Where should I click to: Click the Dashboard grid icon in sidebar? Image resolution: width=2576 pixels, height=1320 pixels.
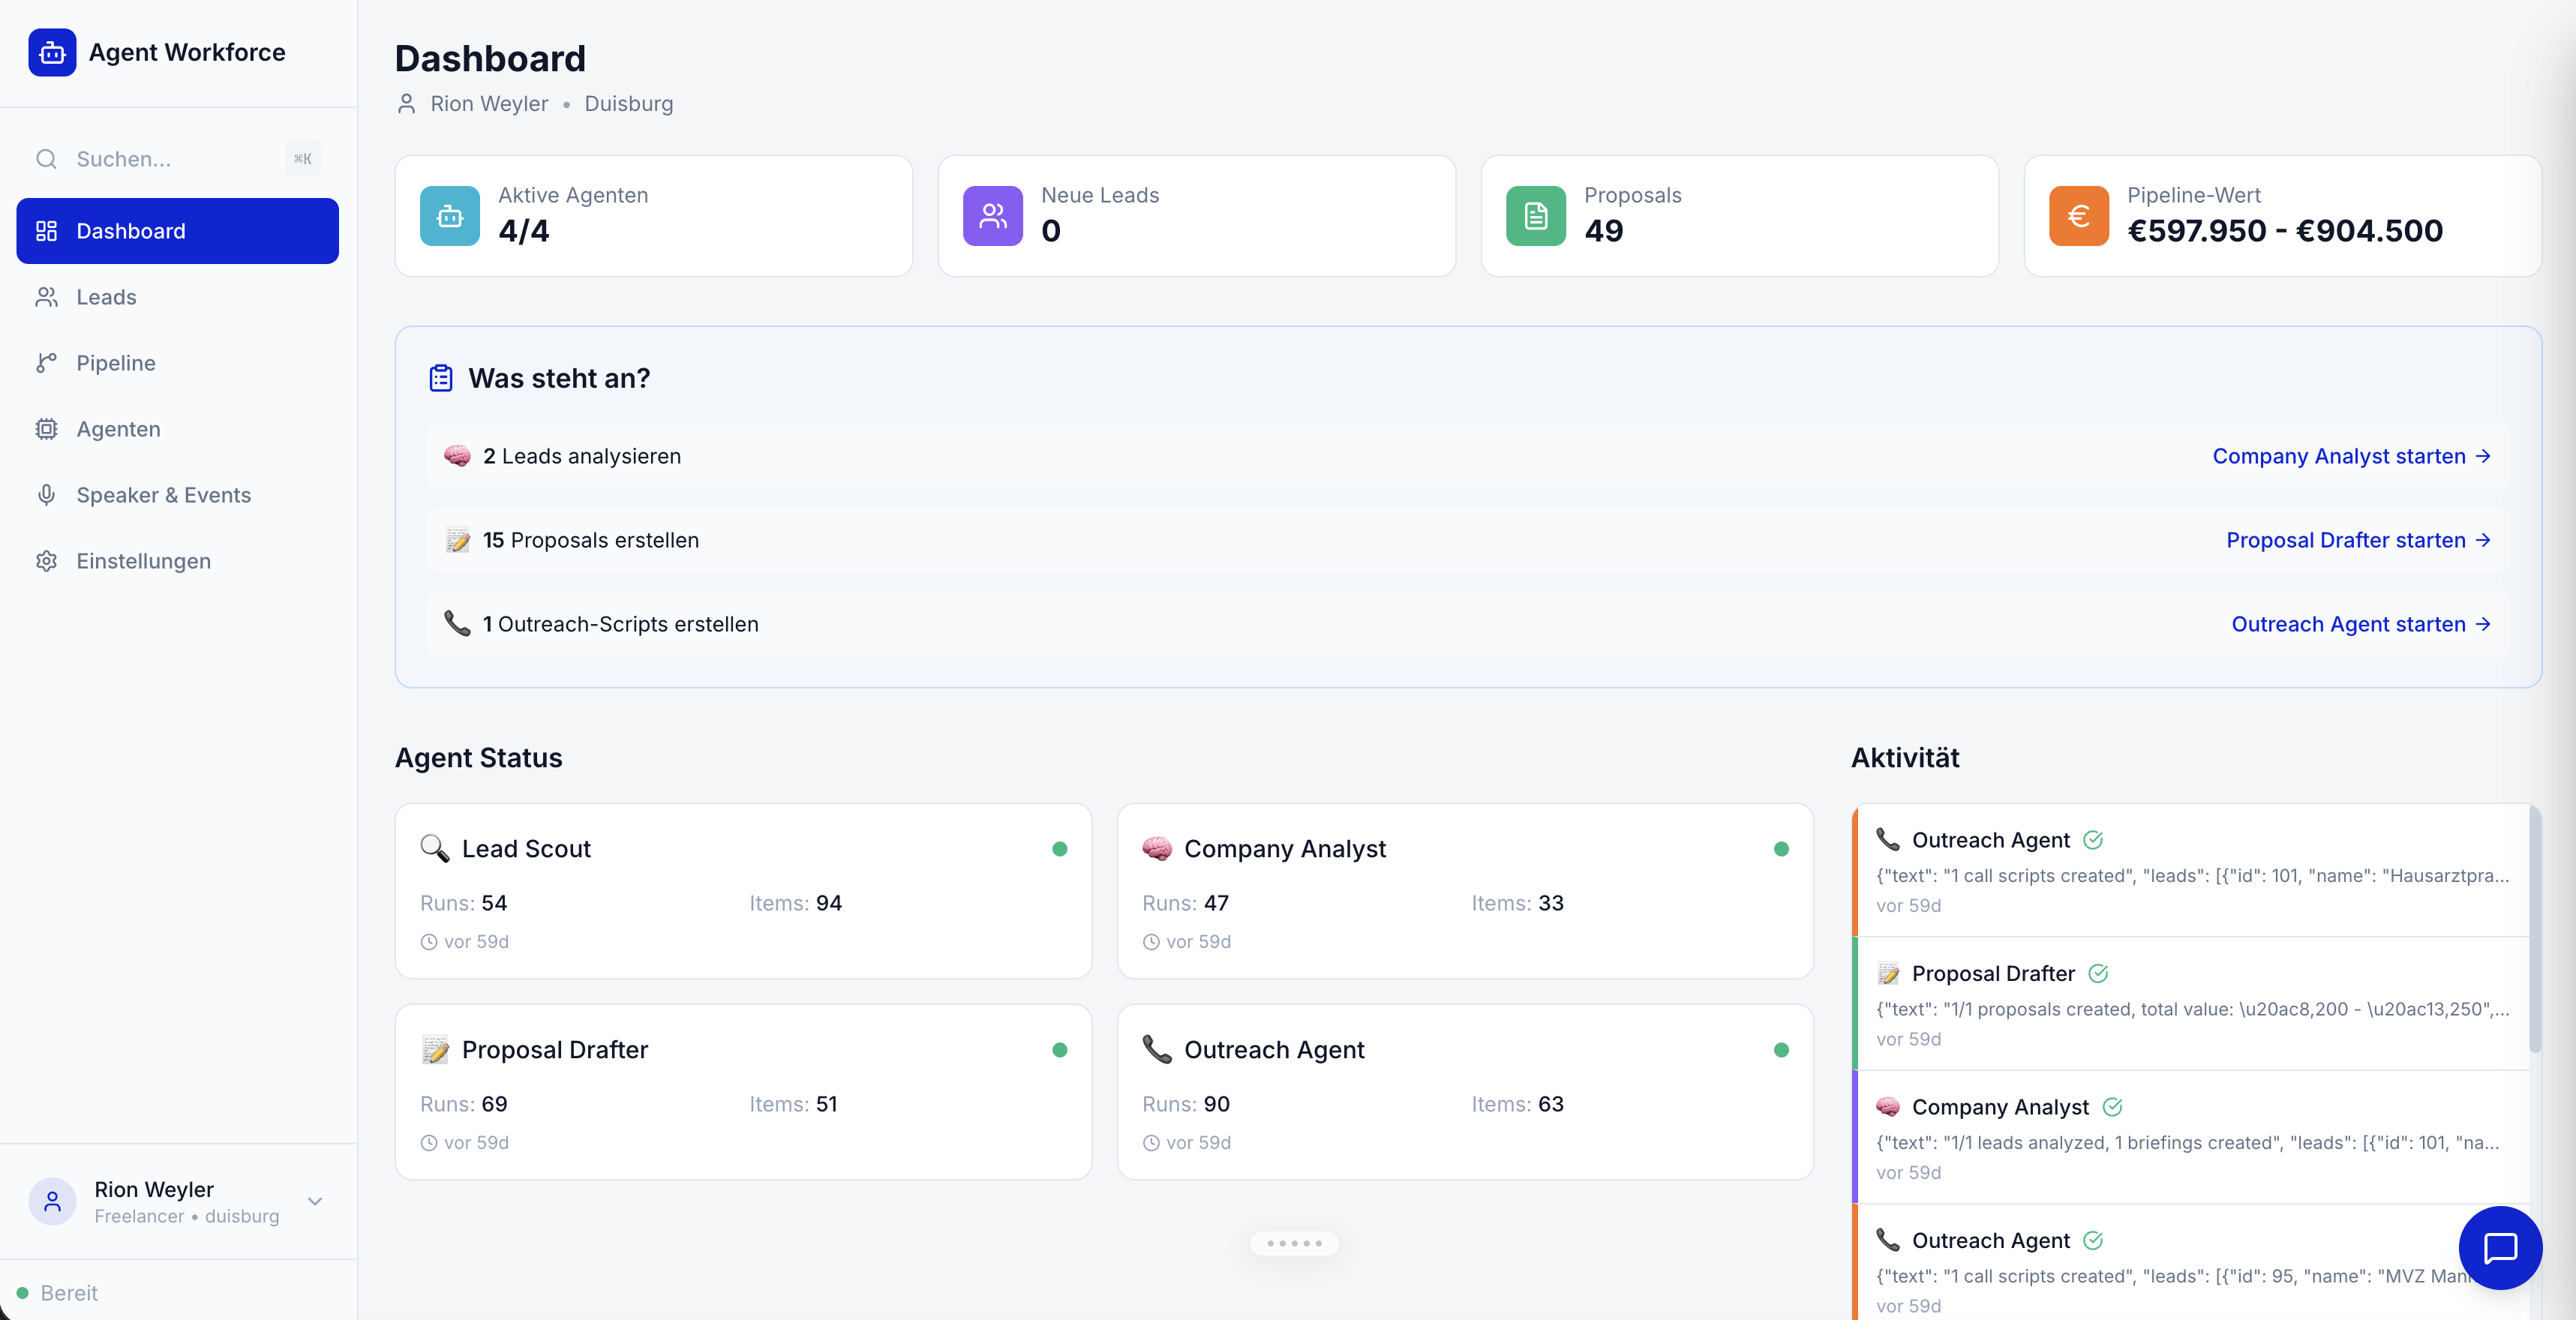coord(46,231)
